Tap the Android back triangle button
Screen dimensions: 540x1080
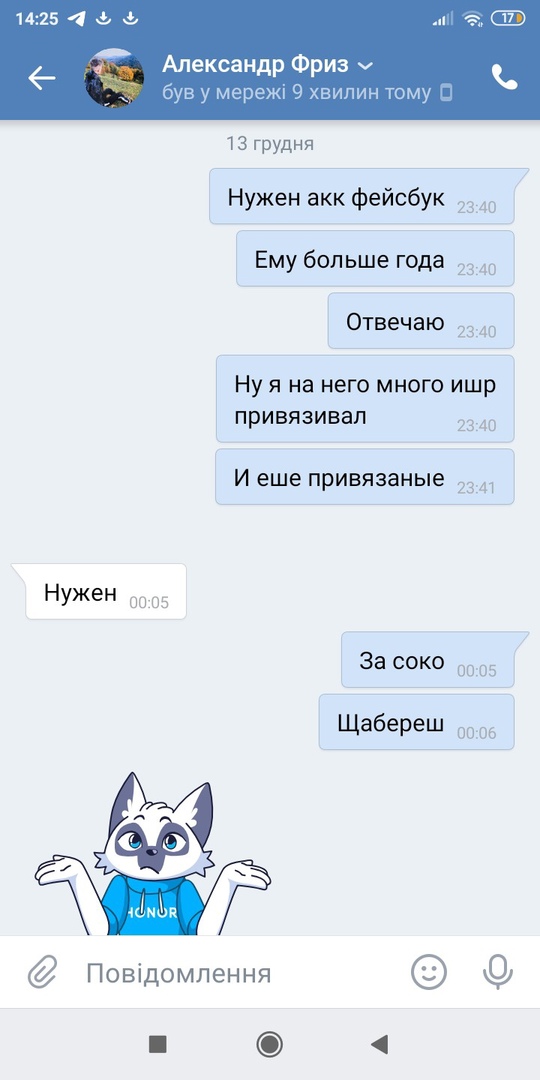[x=380, y=1044]
